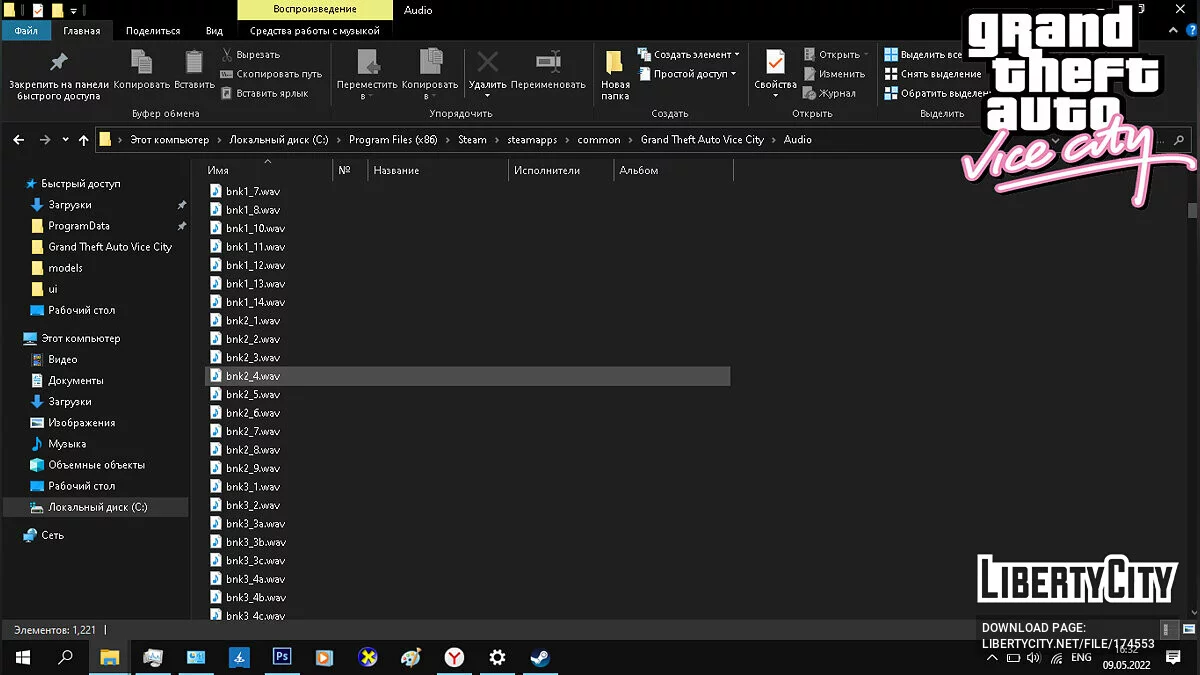Open recent locations dropdown chevron
The height and width of the screenshot is (675, 1200).
(x=66, y=140)
